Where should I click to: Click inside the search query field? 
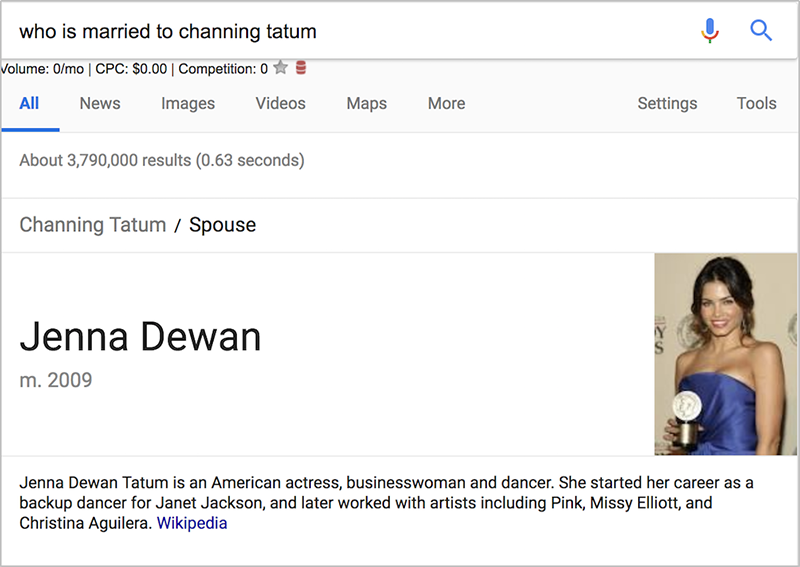(347, 31)
